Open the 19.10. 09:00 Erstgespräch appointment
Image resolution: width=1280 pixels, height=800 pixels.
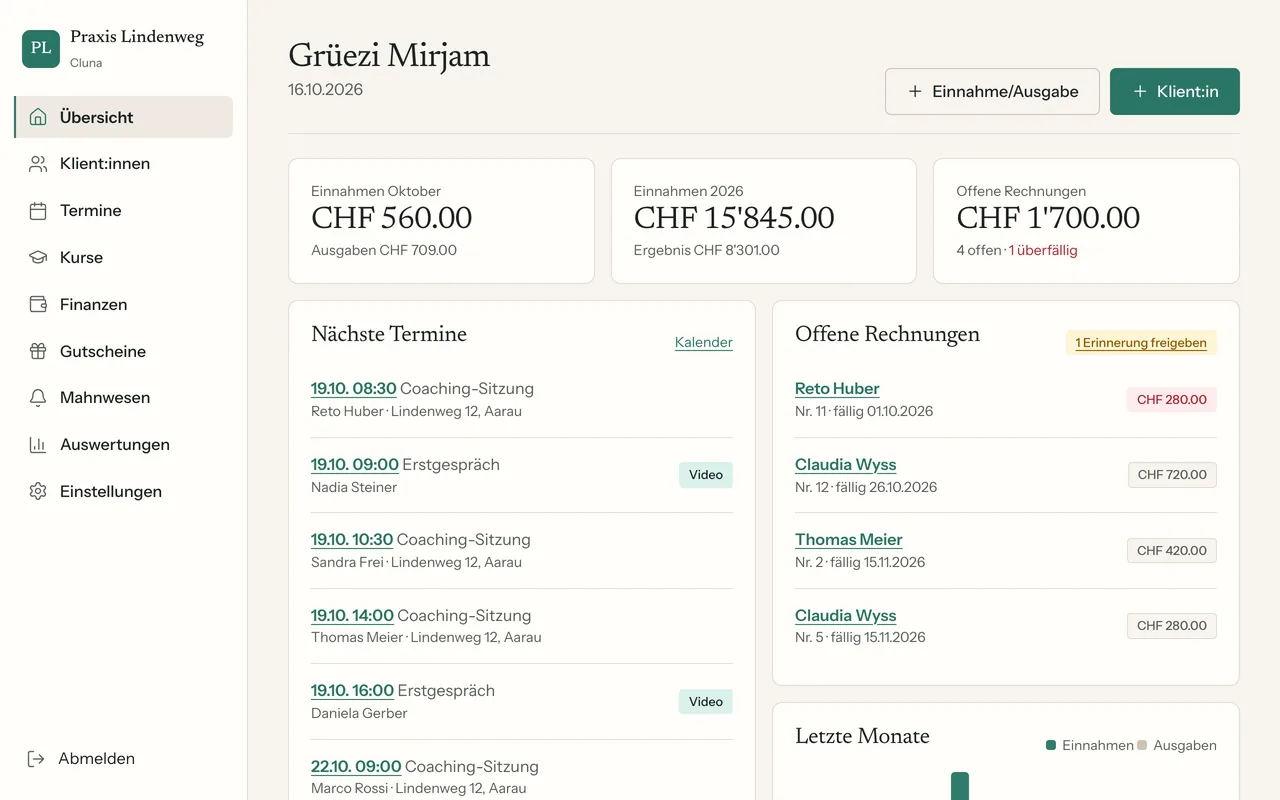click(355, 464)
